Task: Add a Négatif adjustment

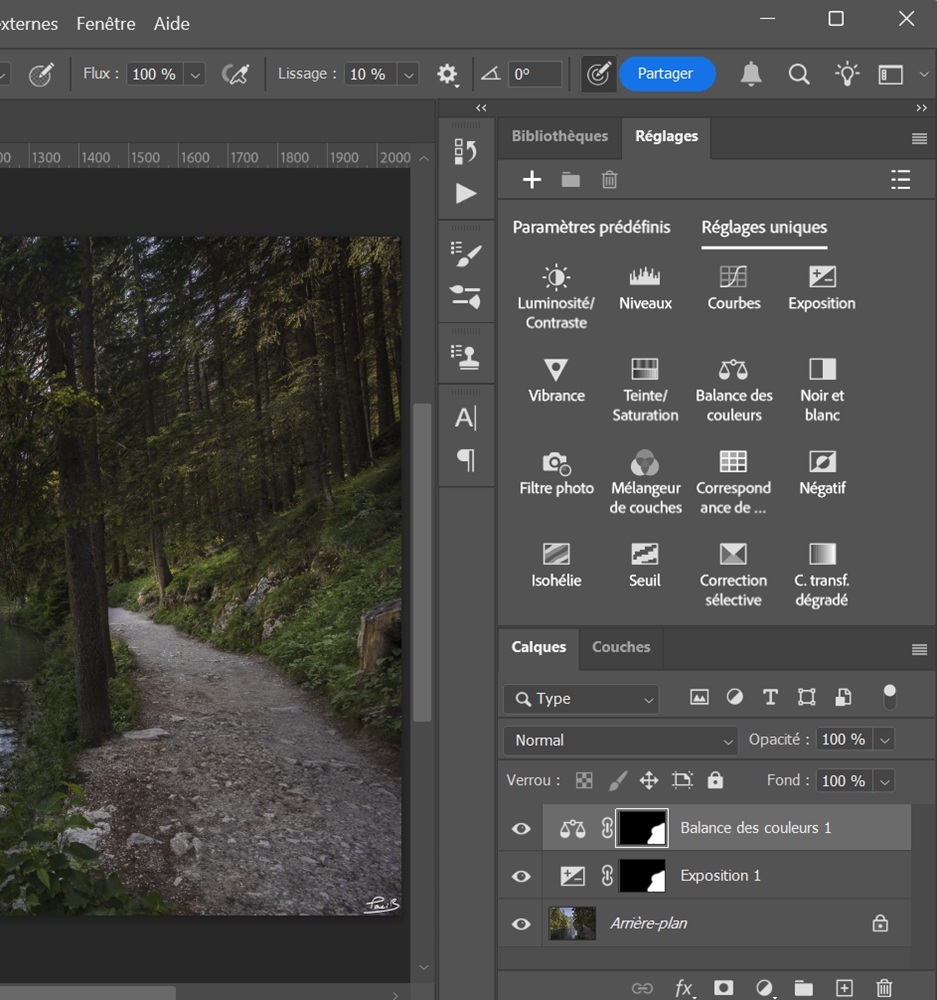Action: [822, 472]
